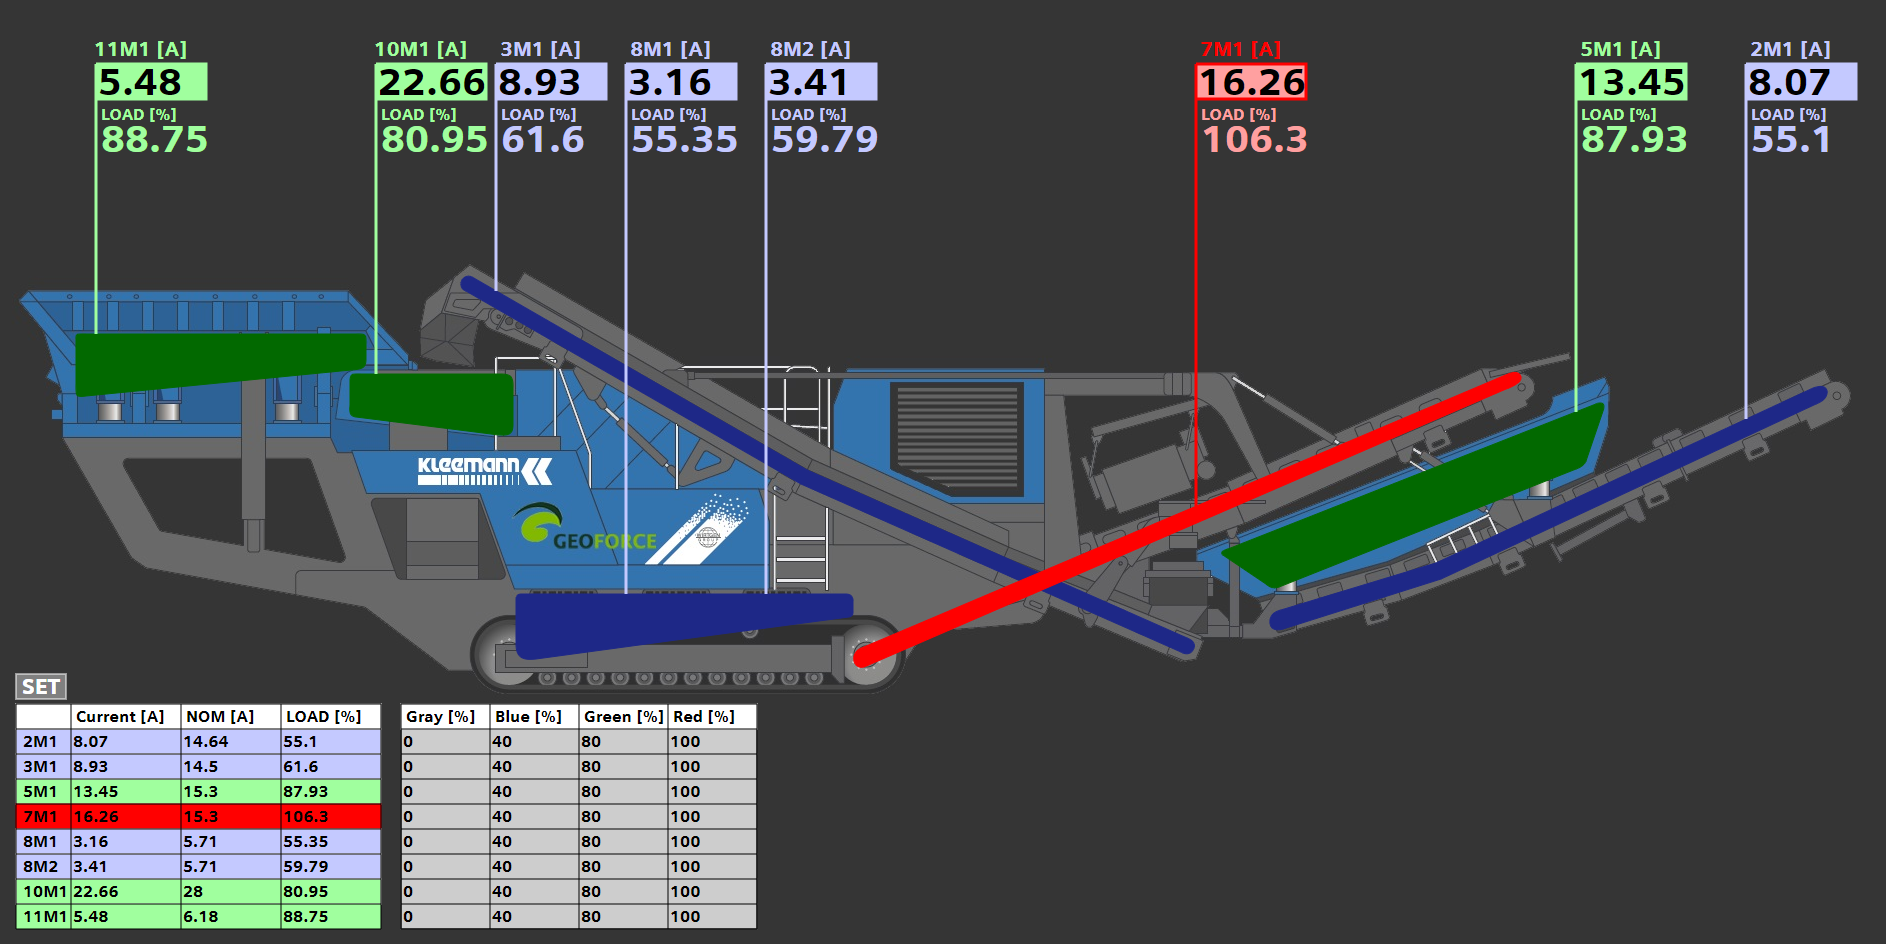This screenshot has height=944, width=1886.
Task: Click Green threshold 80 in first row
Action: pyautogui.click(x=623, y=741)
